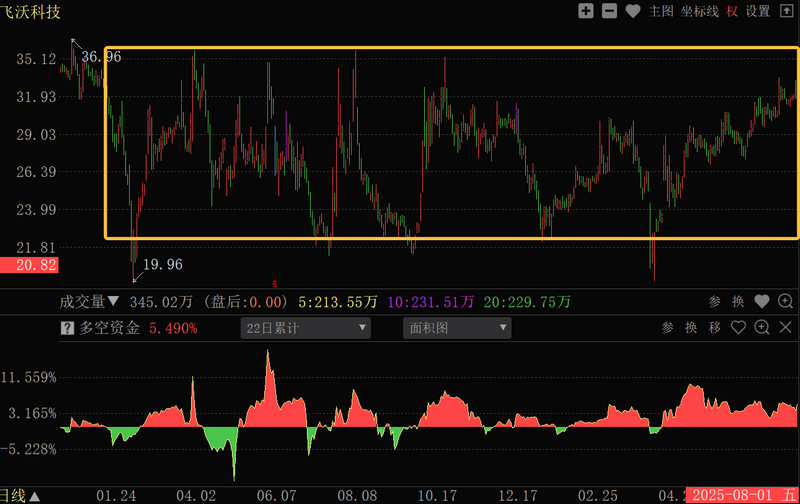This screenshot has height=504, width=800.
Task: Click the magnifier icon in 成交量 row
Action: tap(784, 301)
